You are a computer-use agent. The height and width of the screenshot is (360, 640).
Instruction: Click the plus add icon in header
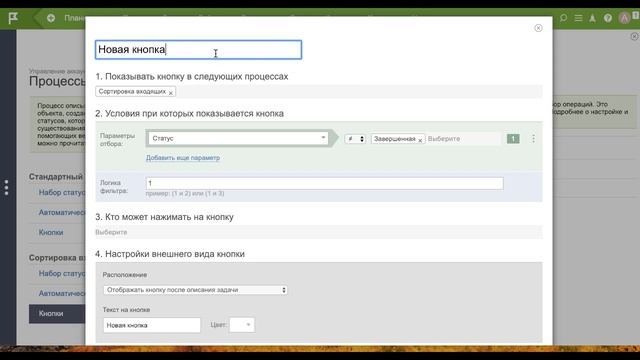tap(51, 18)
